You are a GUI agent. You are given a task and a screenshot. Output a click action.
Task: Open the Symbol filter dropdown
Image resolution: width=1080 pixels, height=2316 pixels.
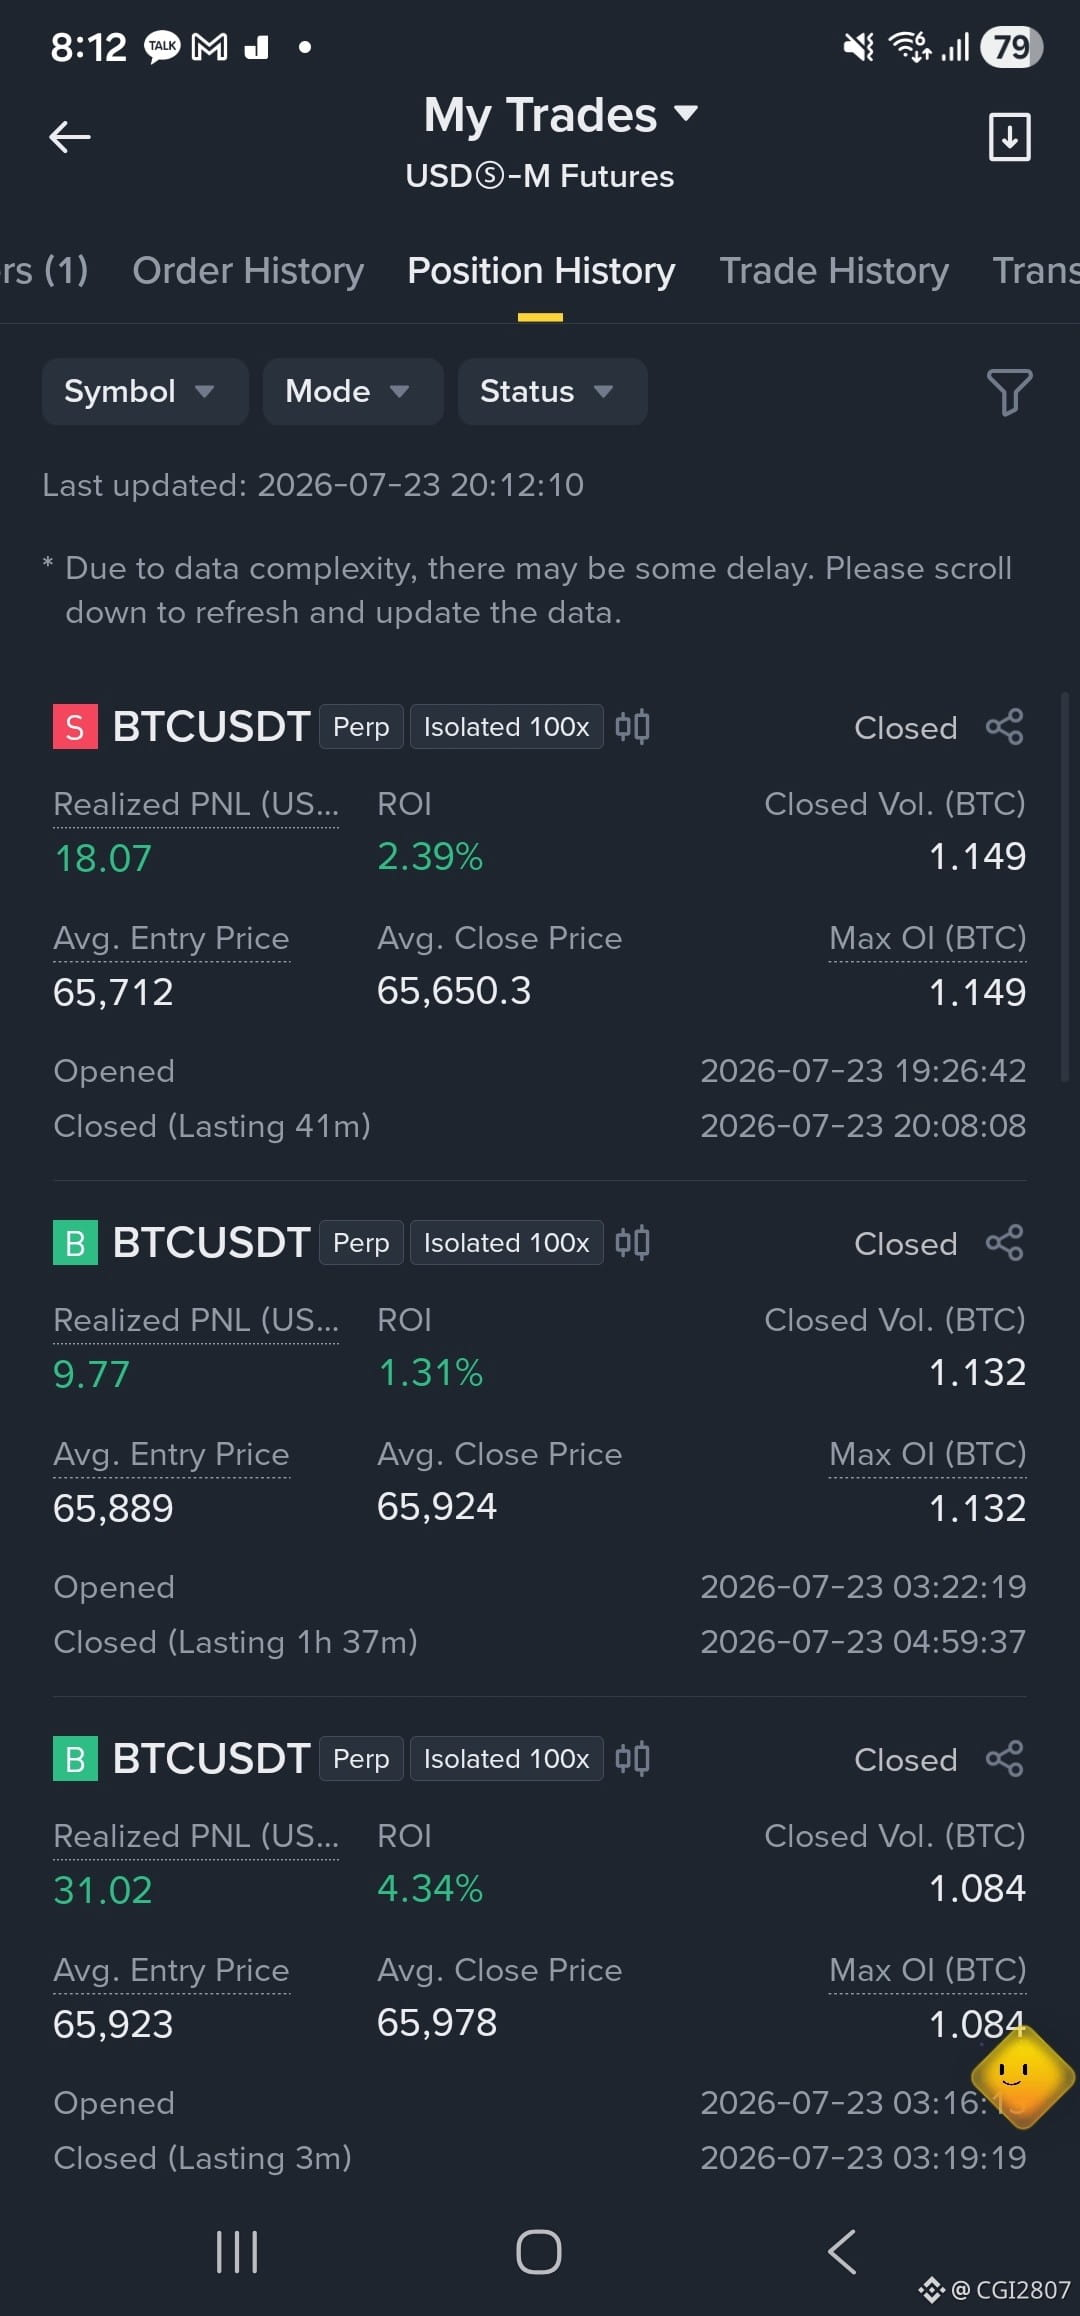[145, 392]
